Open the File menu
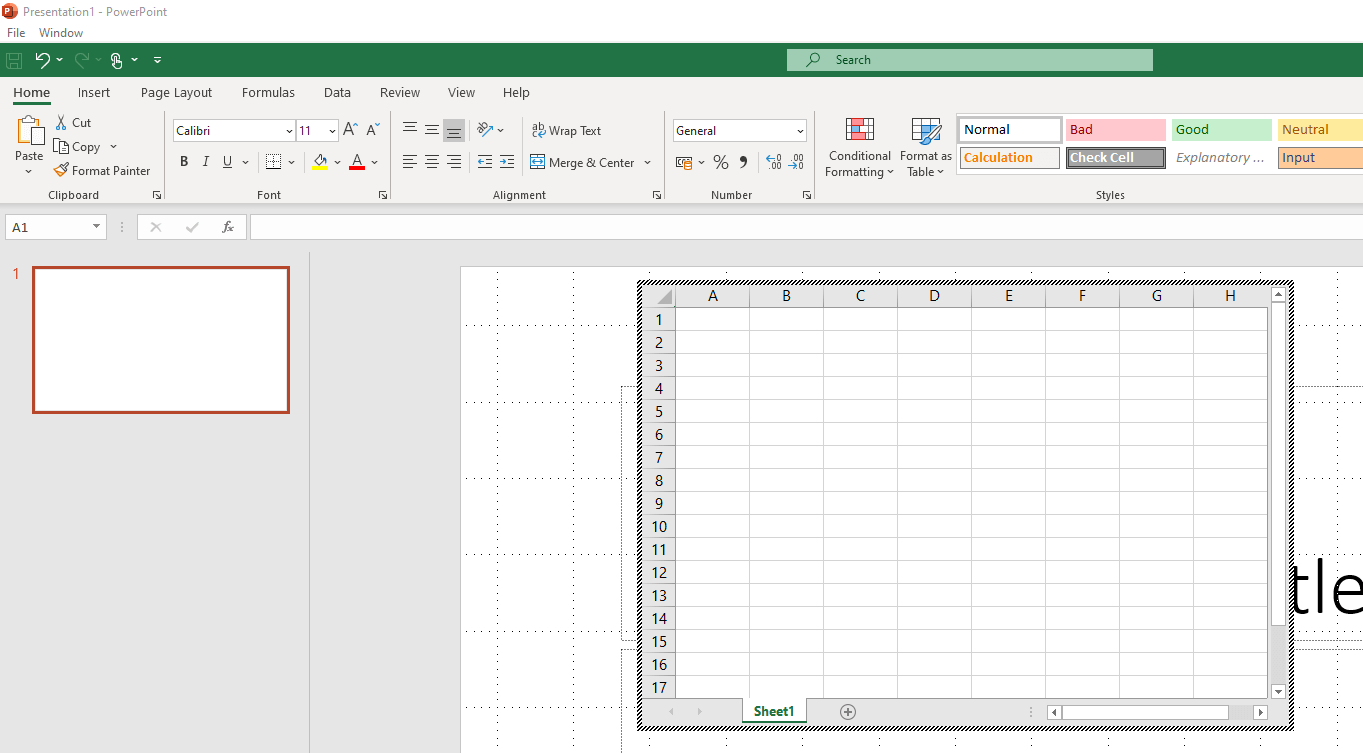 [15, 32]
